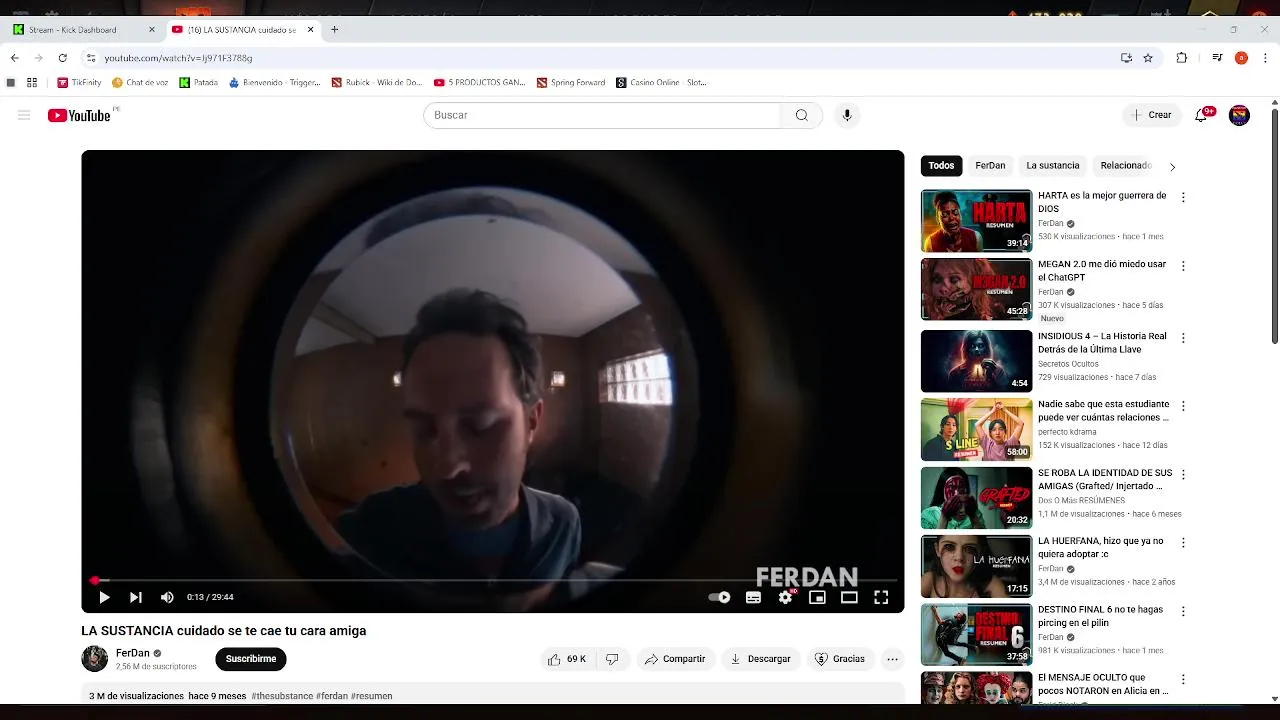Open DESTINO FINAL 6 video thumbnail
Screen dimensions: 1280x720
coord(976,634)
